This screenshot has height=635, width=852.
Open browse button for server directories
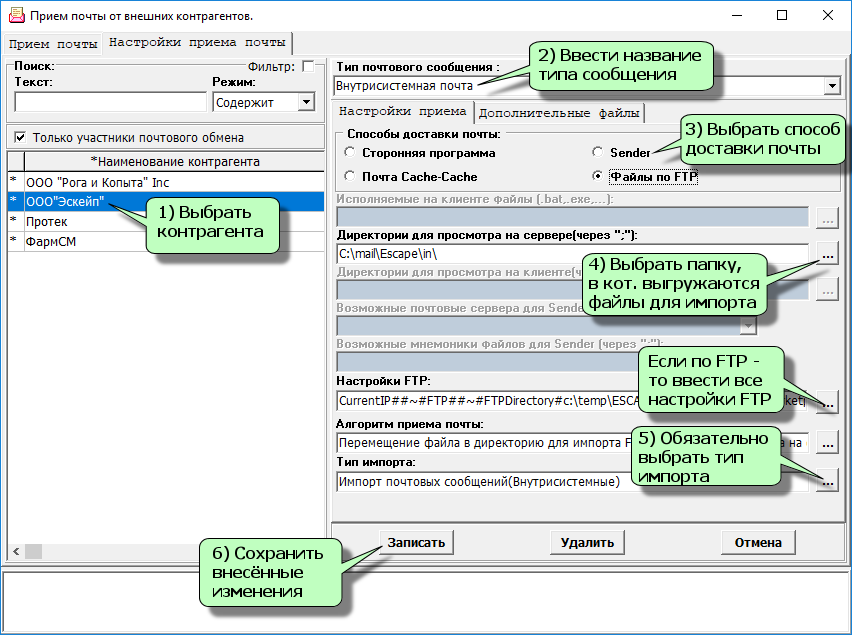(827, 254)
